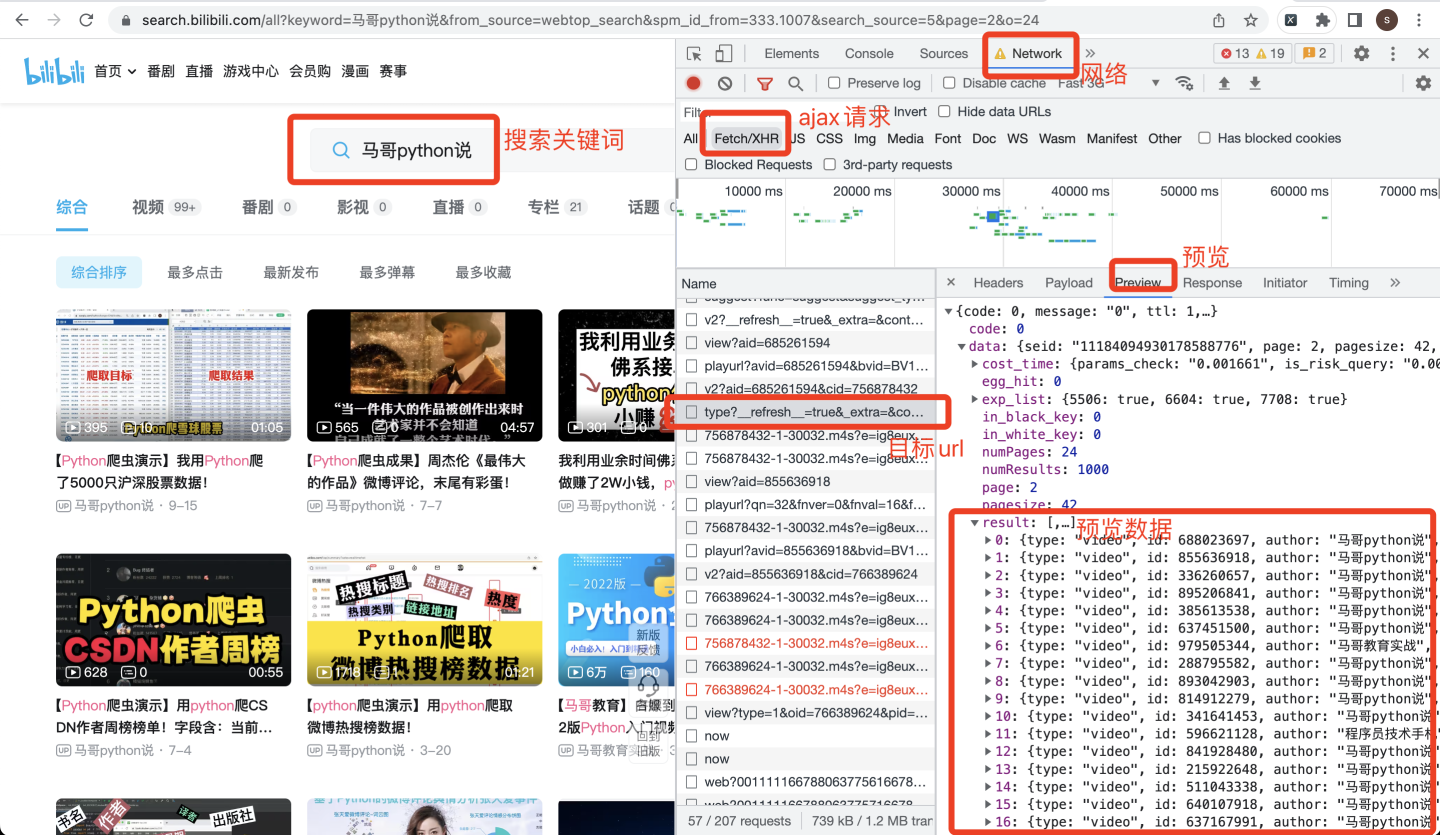The image size is (1440, 835).
Task: Open DevTools three-dot customize menu
Action: tap(1393, 54)
